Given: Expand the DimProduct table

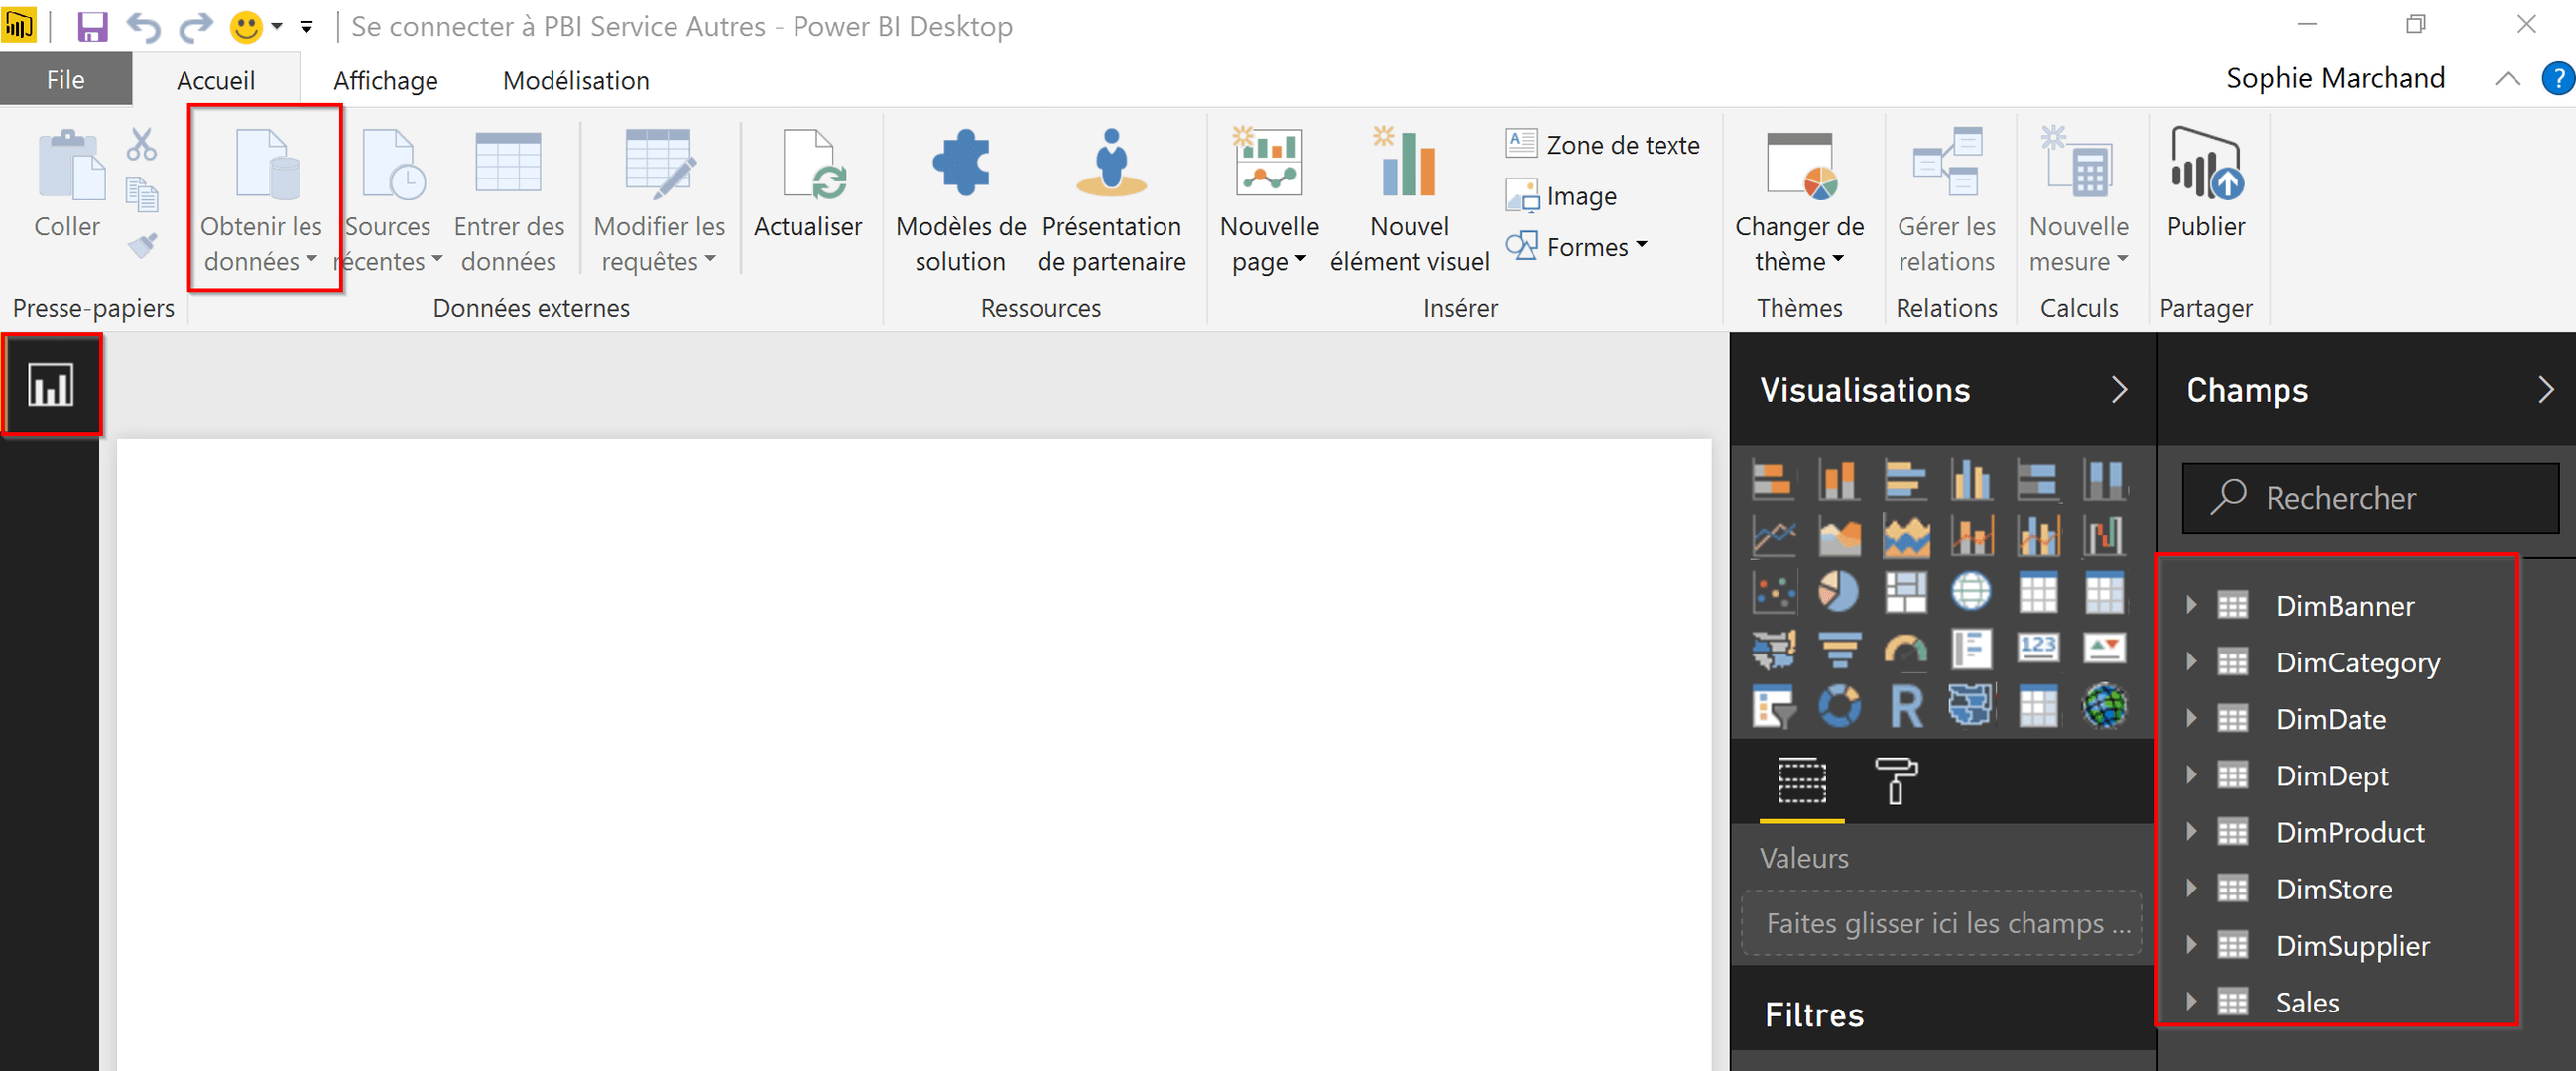Looking at the screenshot, I should (2191, 832).
